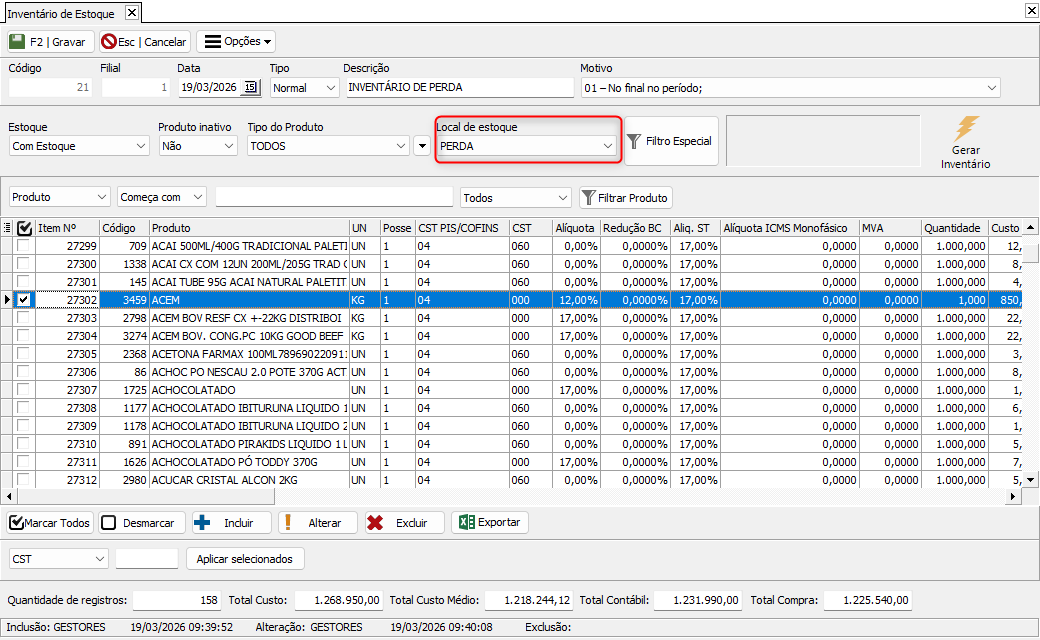Uncheck the checkbox on the ACEM row
The height and width of the screenshot is (640, 1040).
pos(24,299)
